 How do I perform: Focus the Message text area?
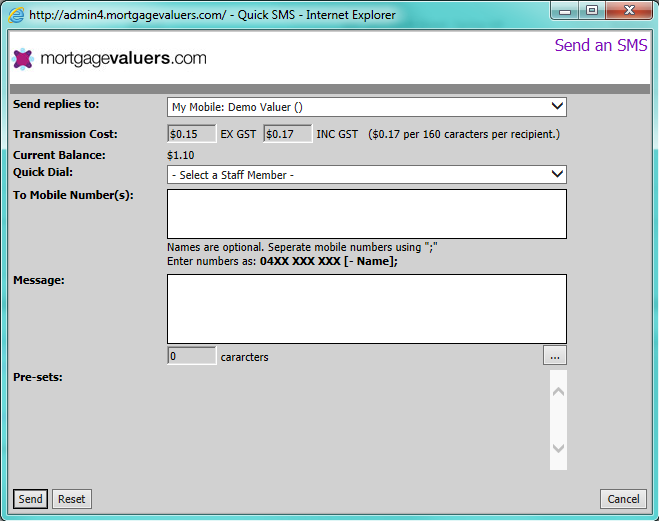[366, 309]
